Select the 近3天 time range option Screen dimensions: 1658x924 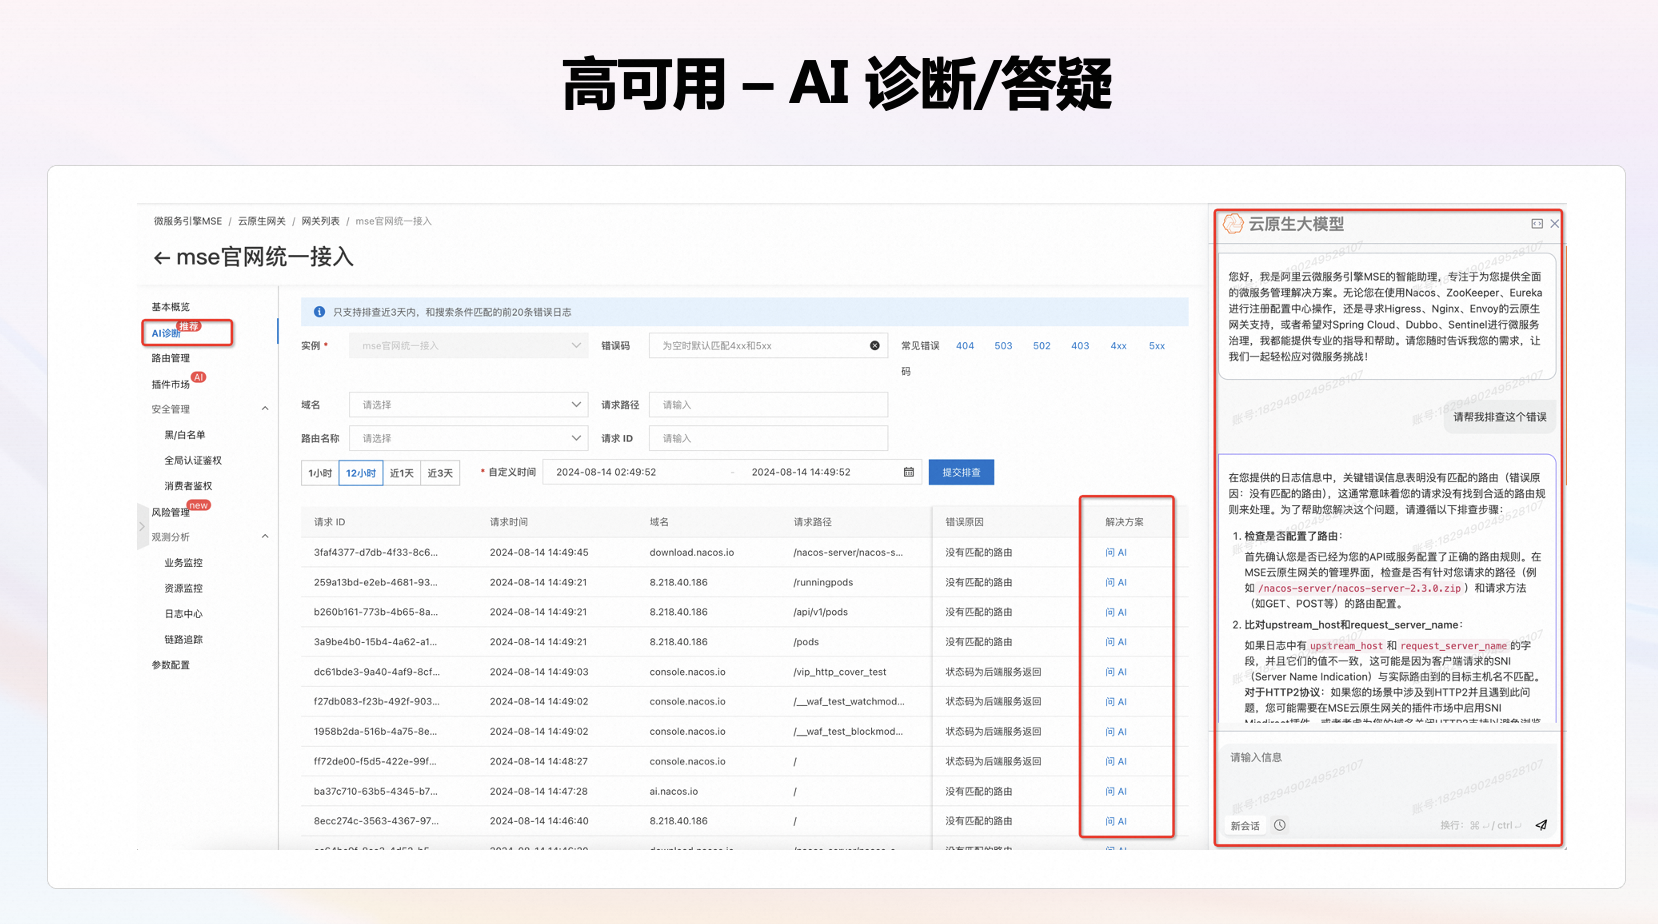pyautogui.click(x=440, y=473)
